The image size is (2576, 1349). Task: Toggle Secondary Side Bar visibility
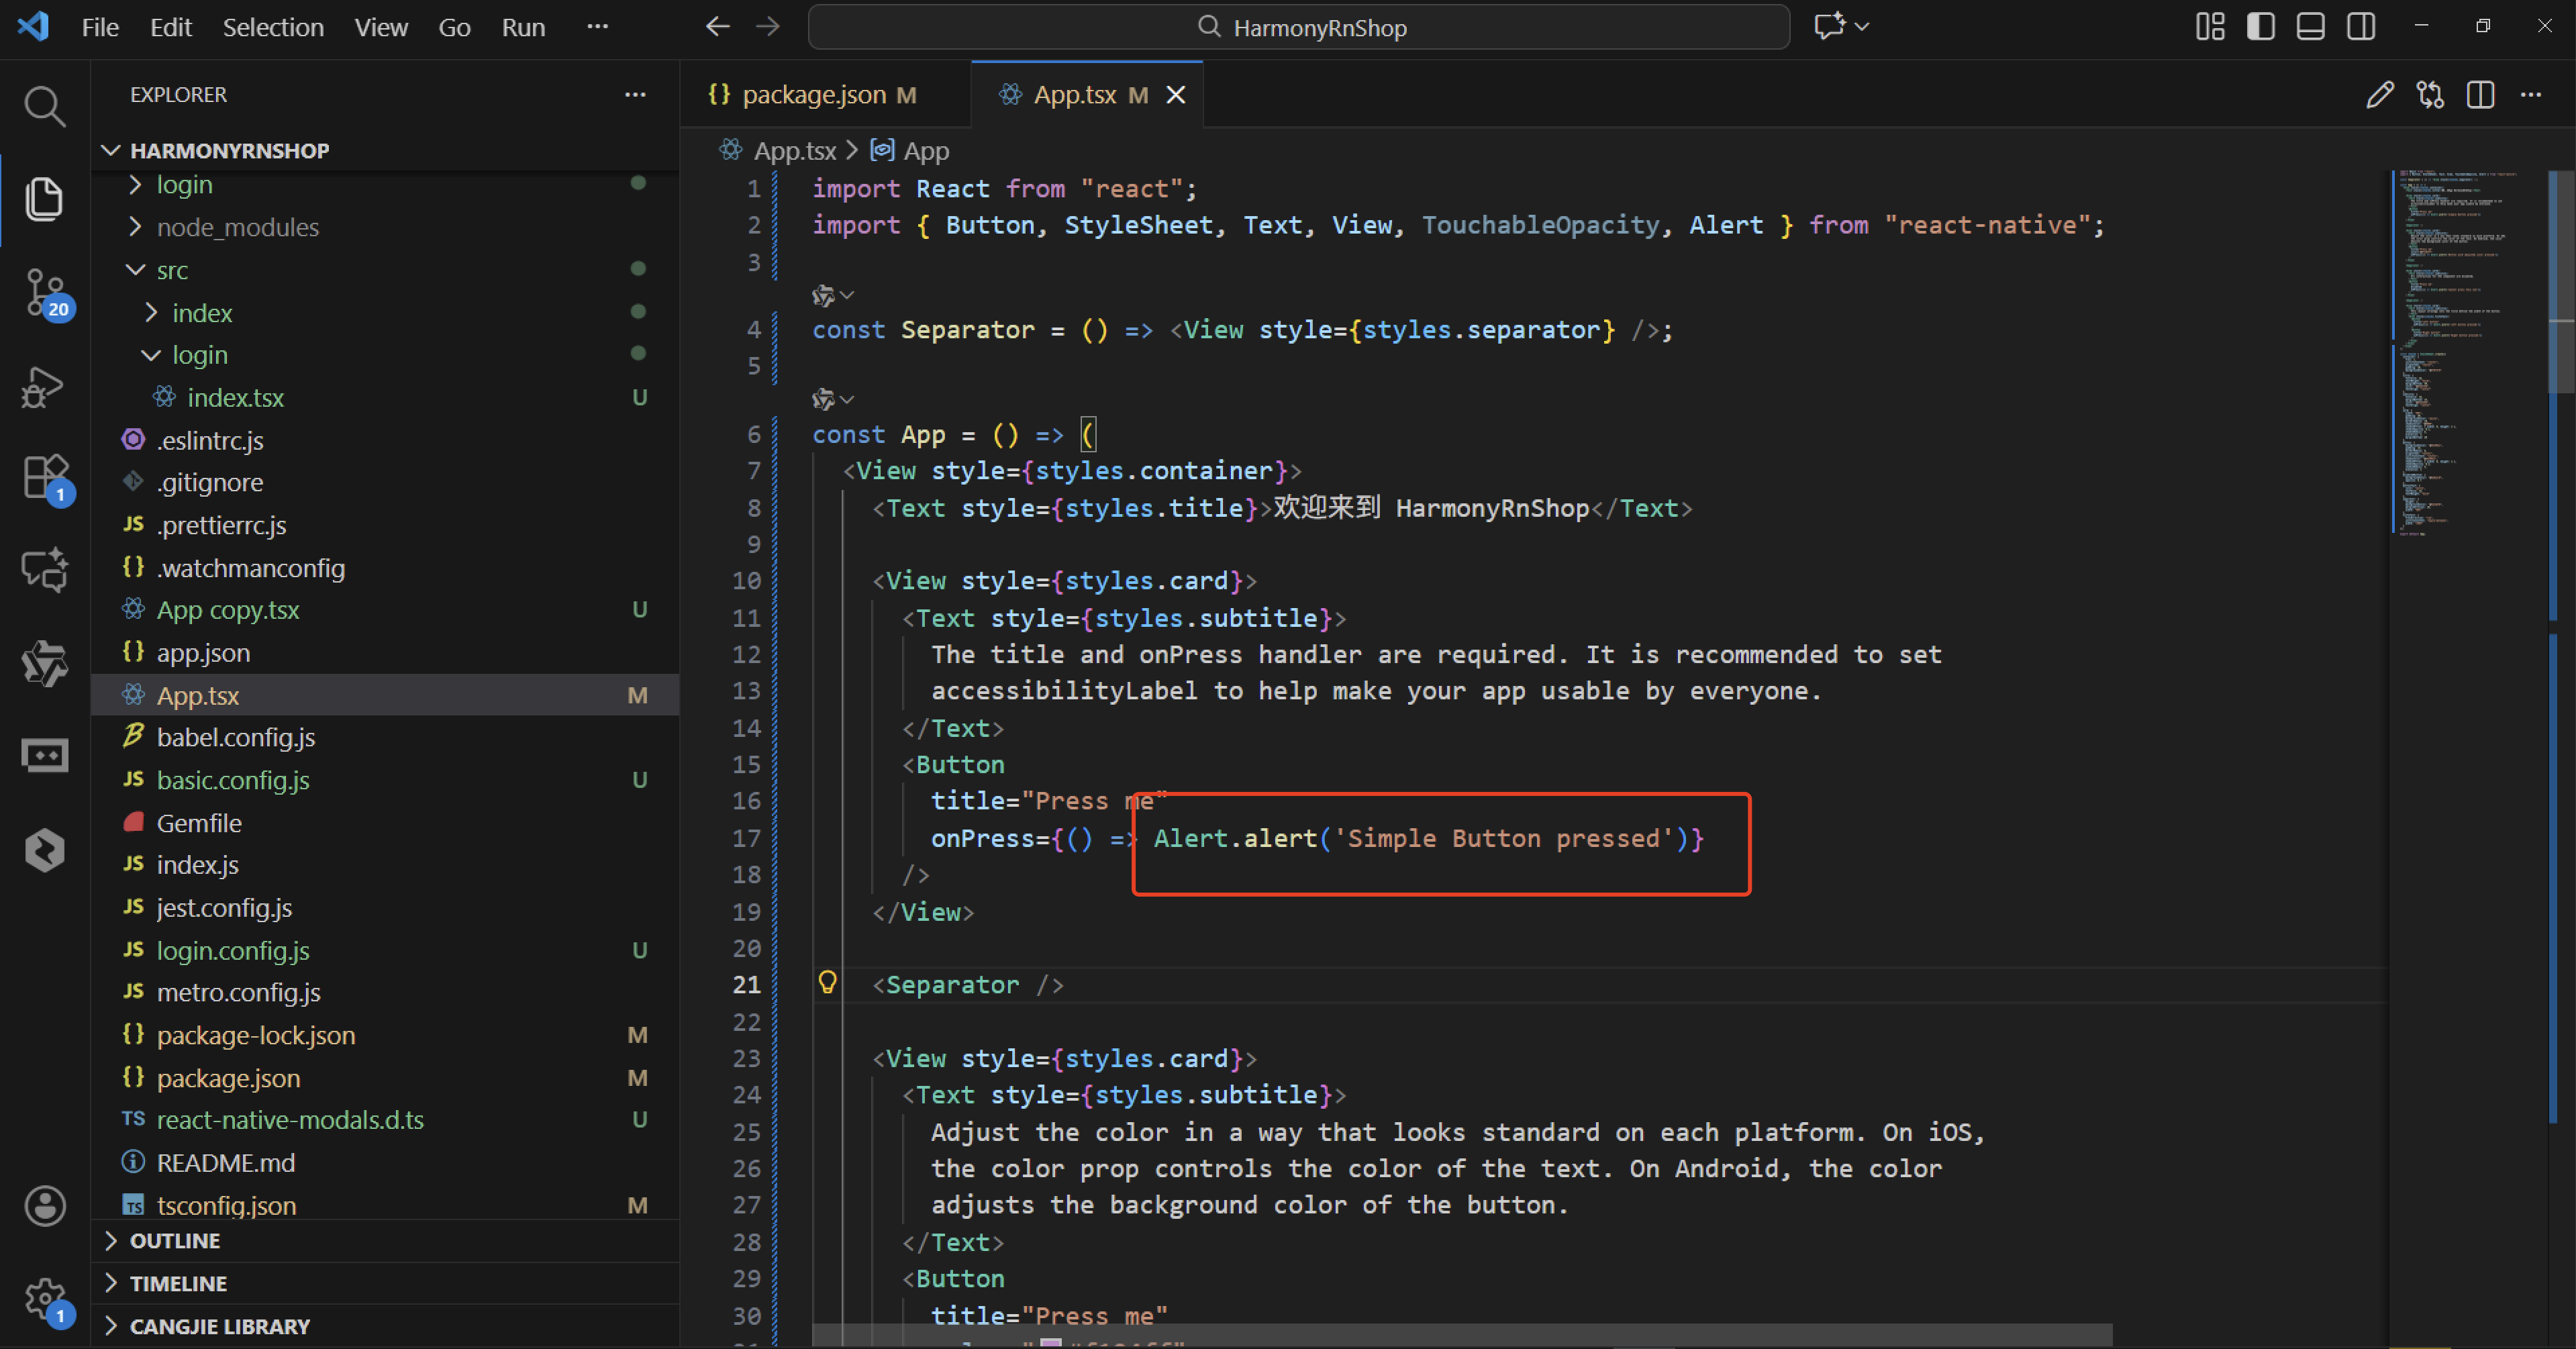[2361, 27]
